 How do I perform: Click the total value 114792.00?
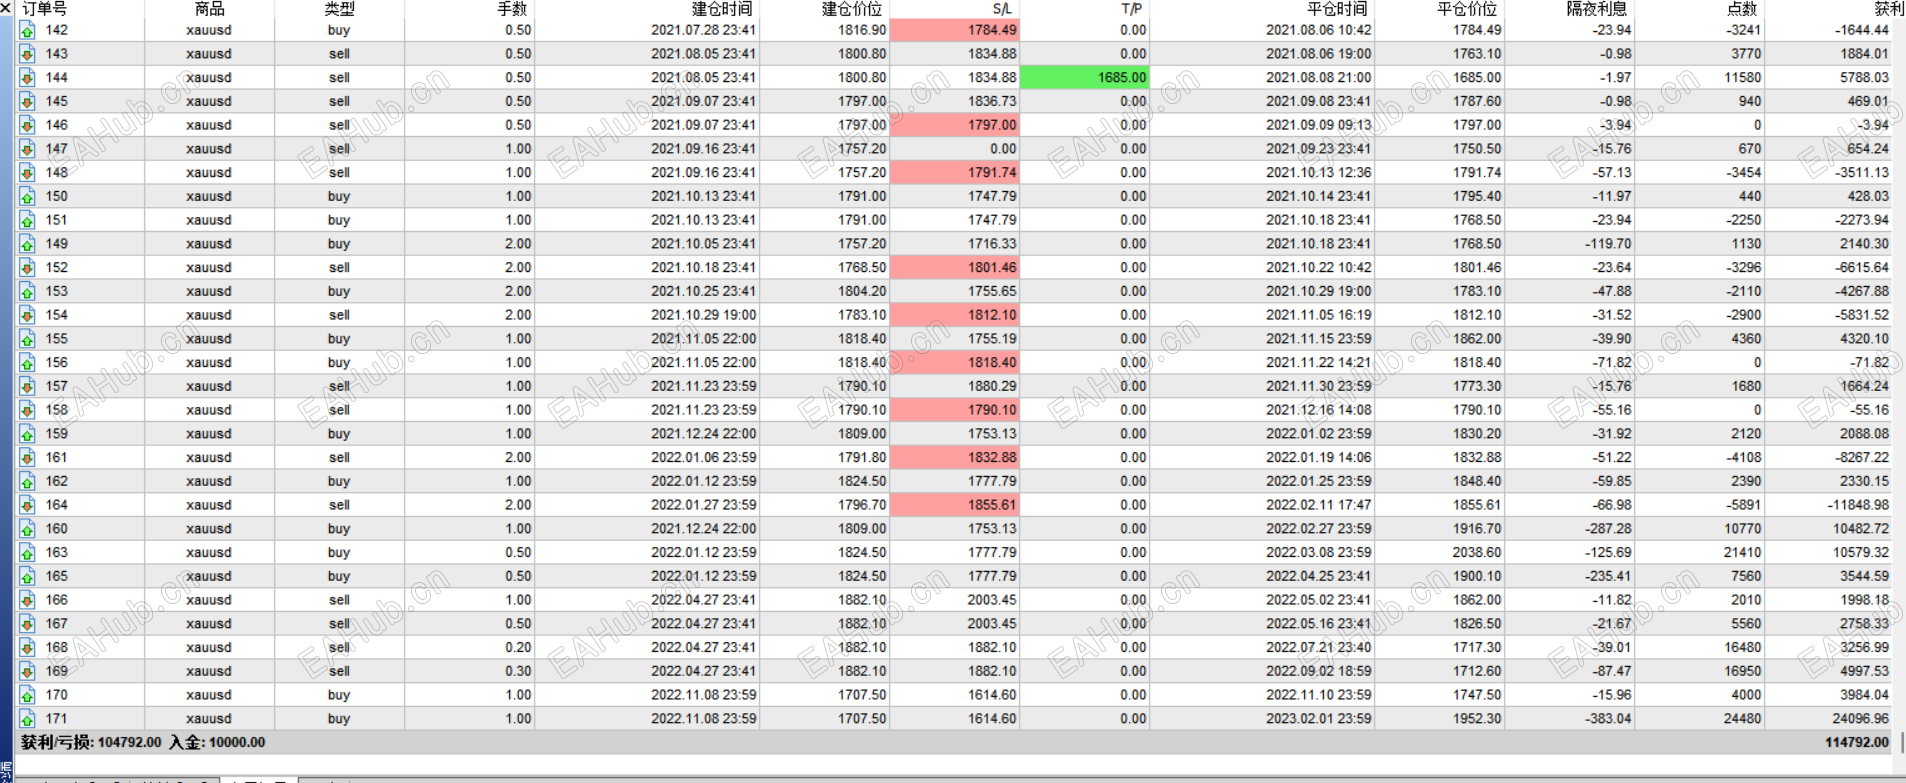pyautogui.click(x=1857, y=743)
